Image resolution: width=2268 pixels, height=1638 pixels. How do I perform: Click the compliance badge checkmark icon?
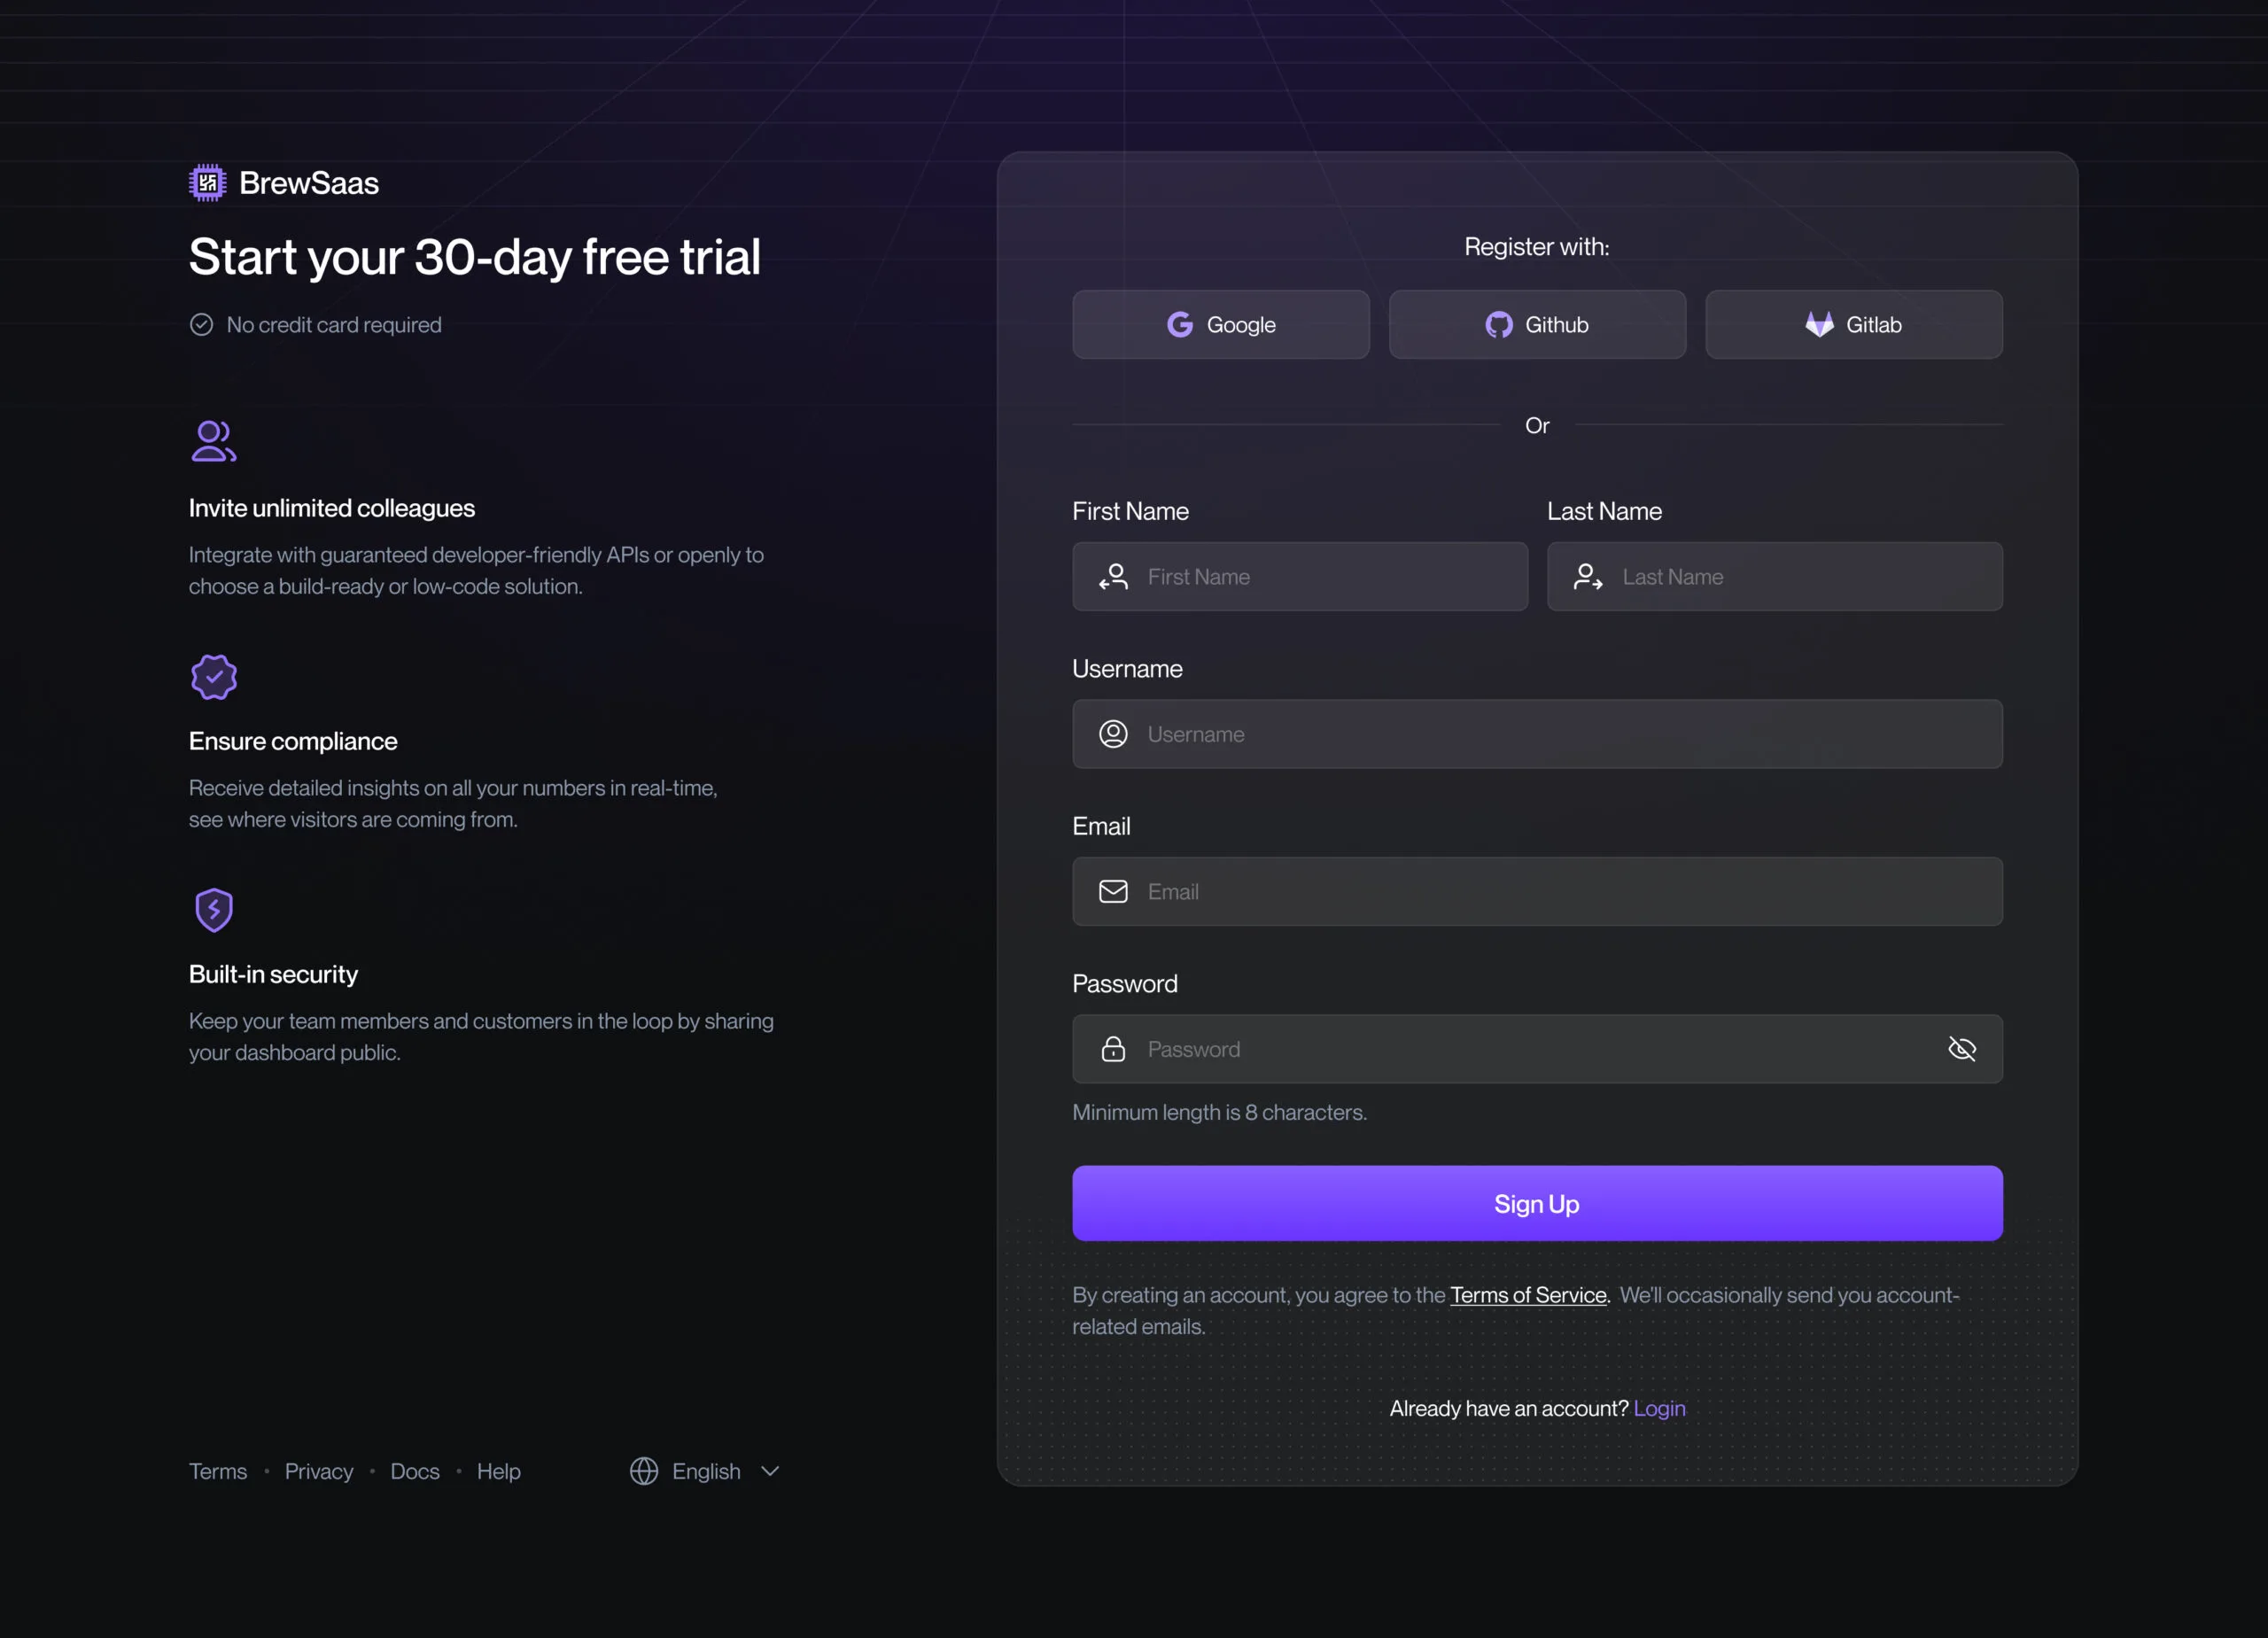coord(214,677)
